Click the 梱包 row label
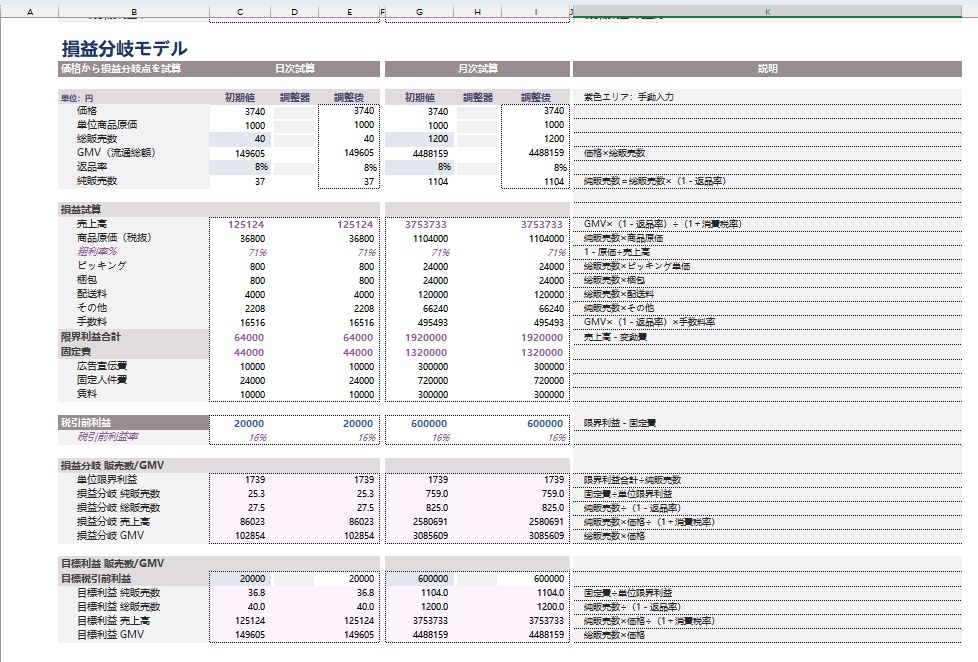Image resolution: width=978 pixels, height=662 pixels. (x=87, y=280)
